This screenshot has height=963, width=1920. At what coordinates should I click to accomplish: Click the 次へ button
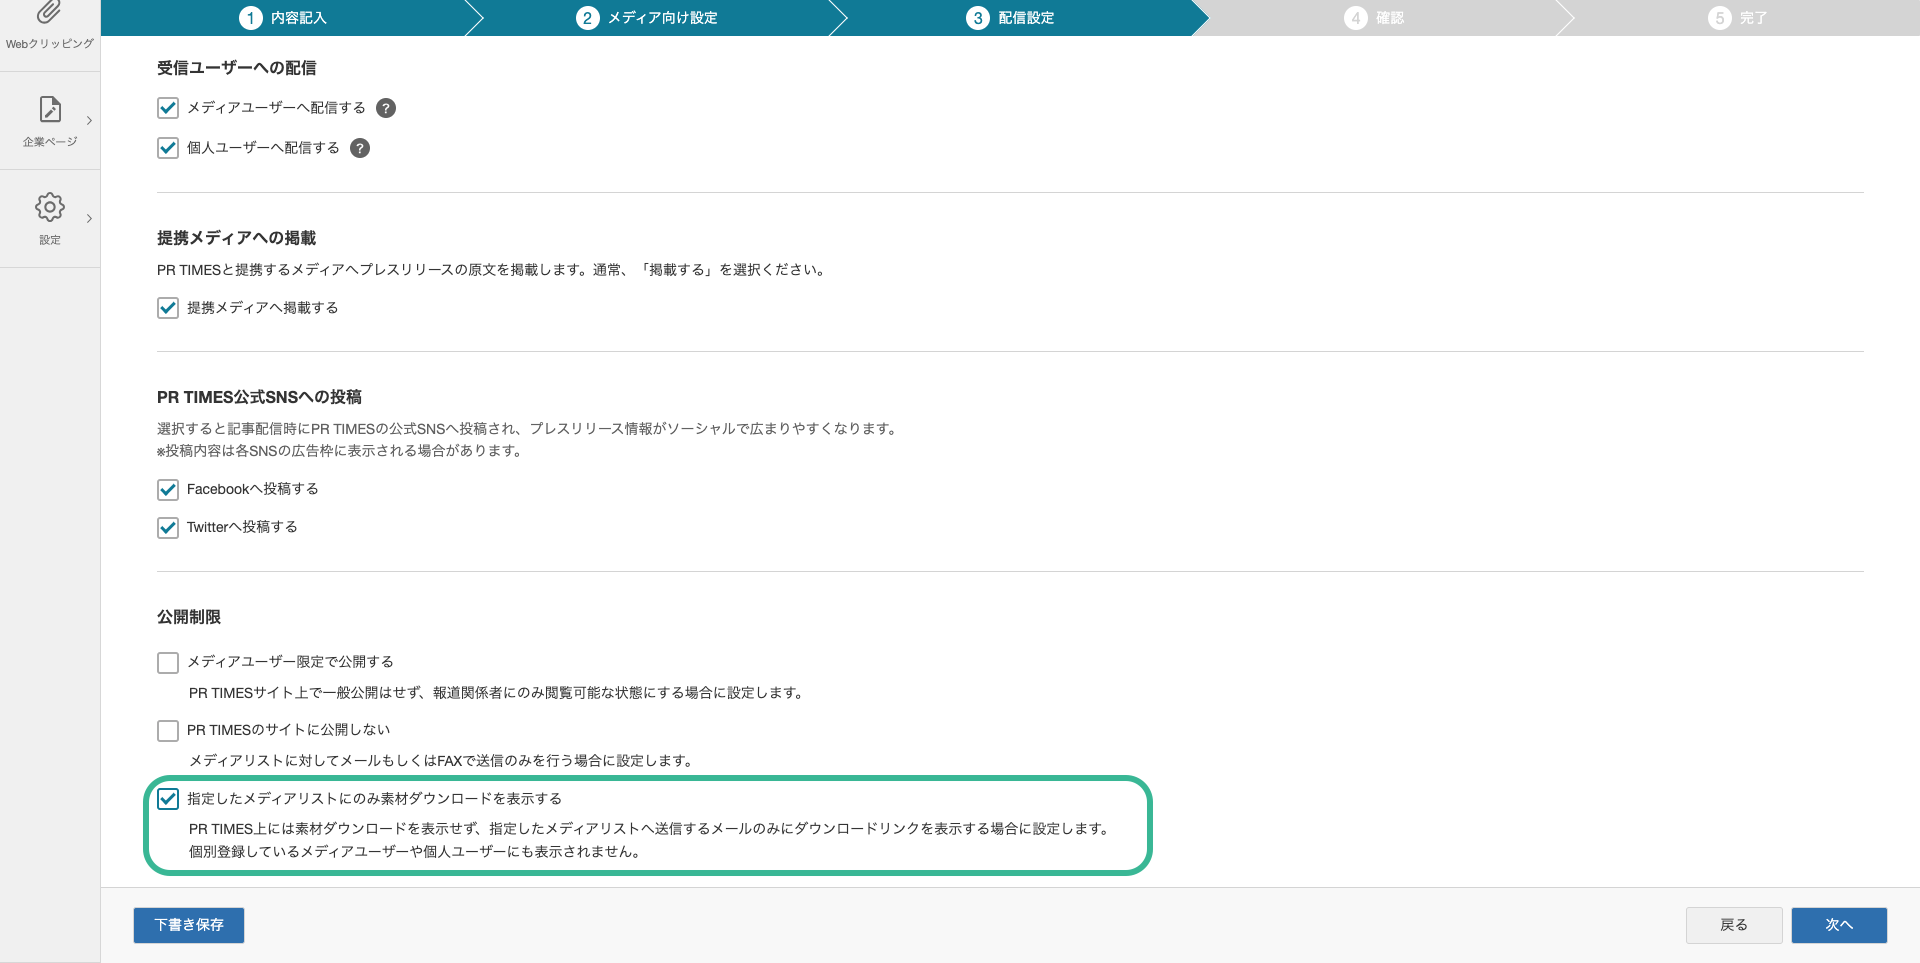tap(1839, 925)
